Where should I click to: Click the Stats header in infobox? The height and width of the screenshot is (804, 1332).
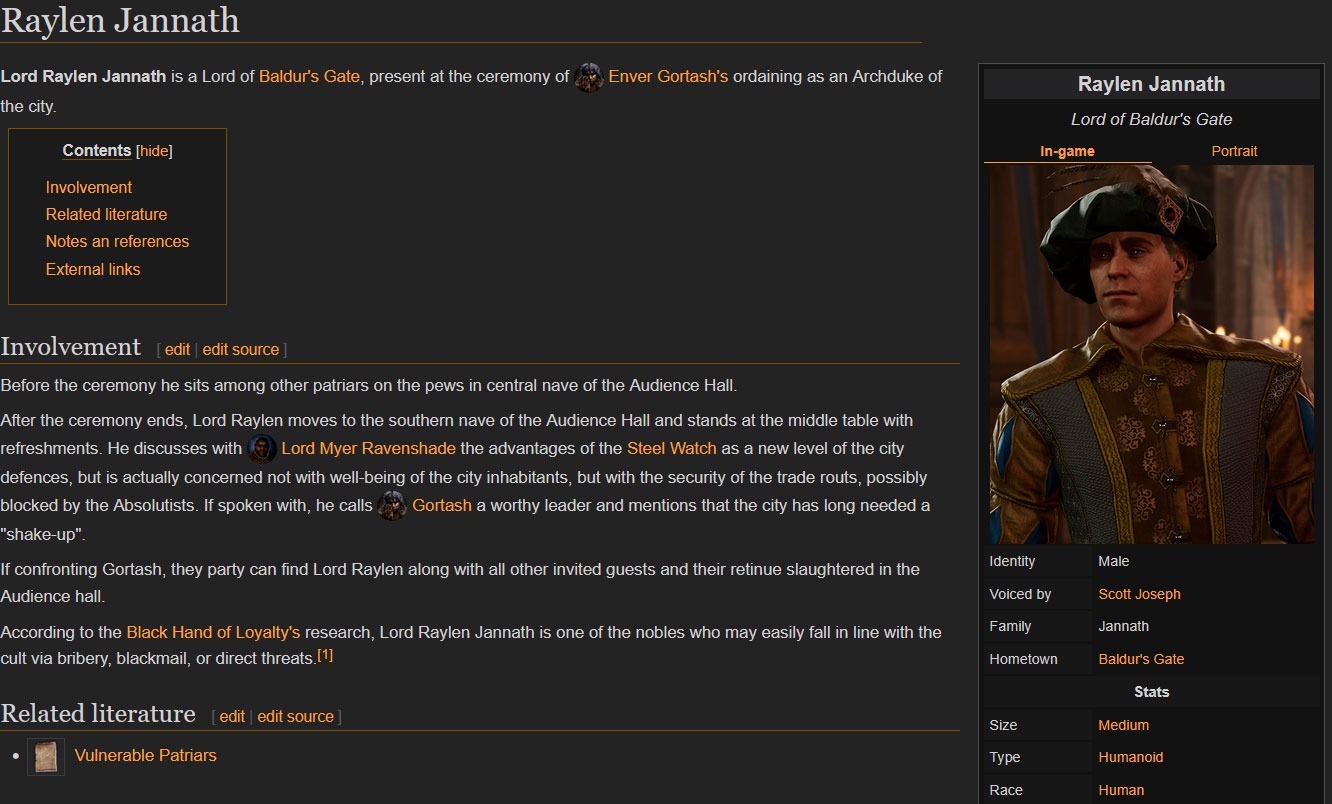point(1151,692)
